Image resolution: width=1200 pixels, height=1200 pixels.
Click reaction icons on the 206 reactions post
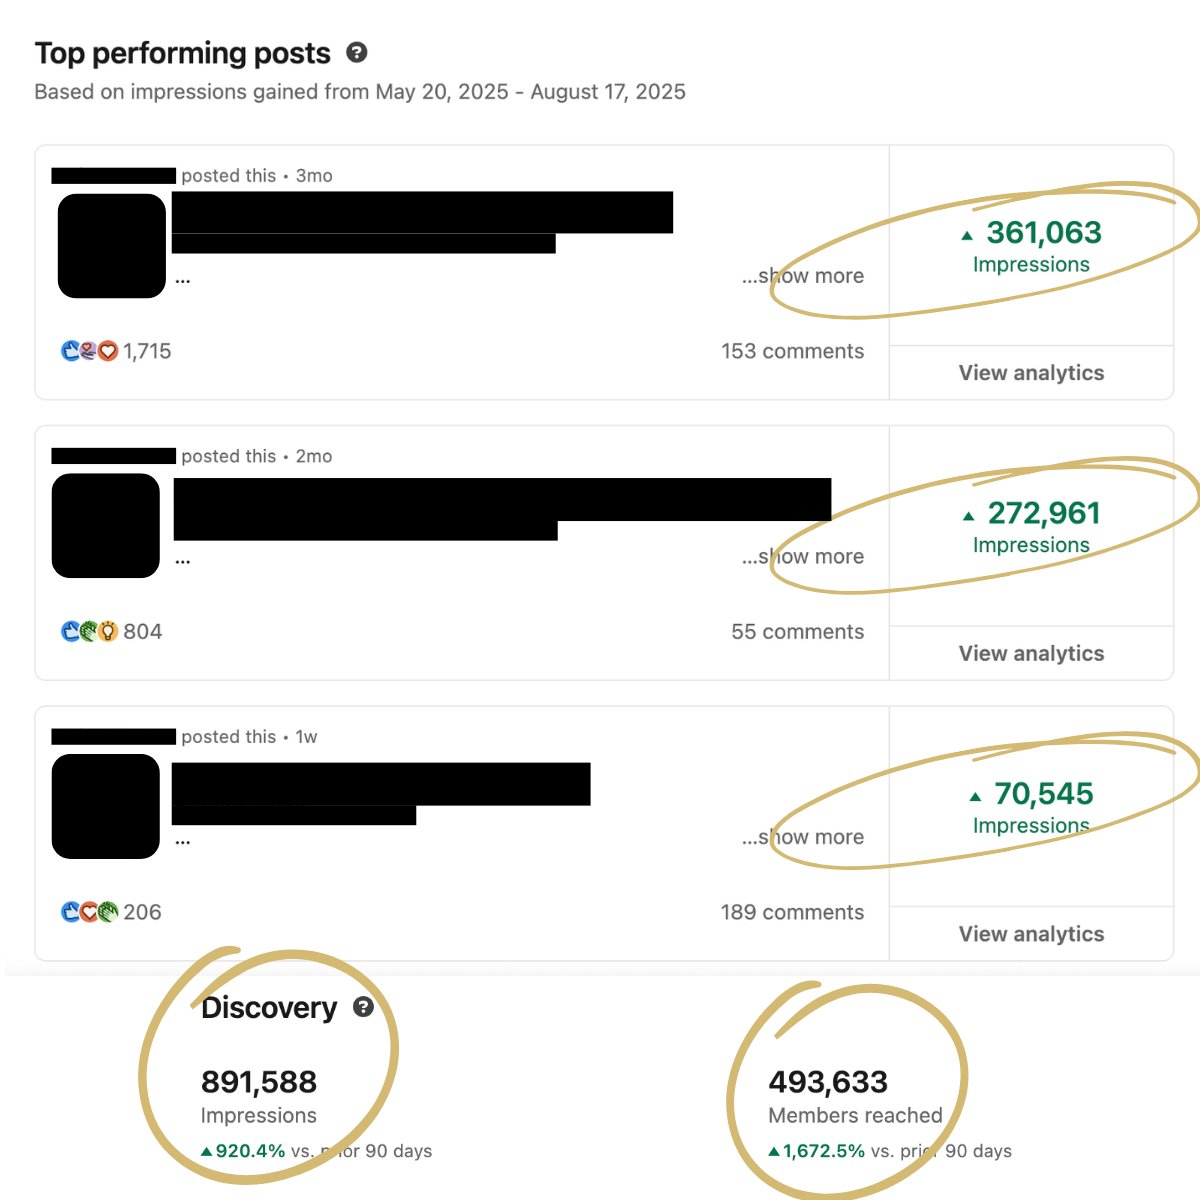89,912
